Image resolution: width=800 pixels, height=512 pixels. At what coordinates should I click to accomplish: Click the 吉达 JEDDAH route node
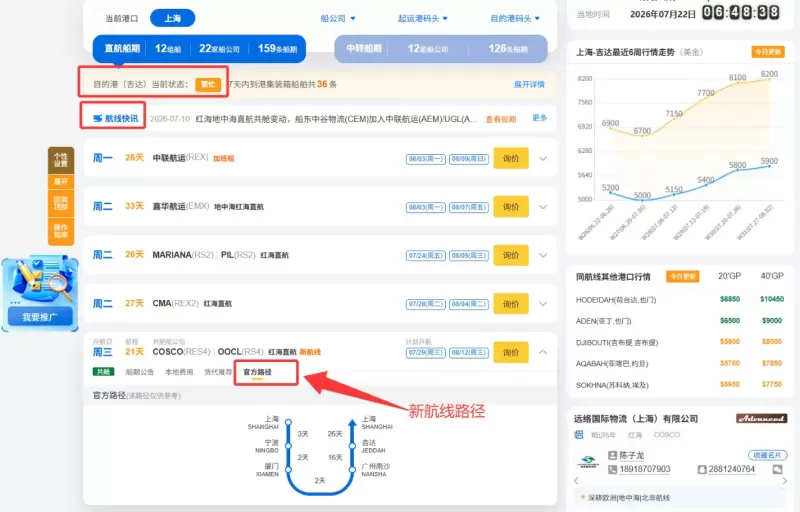pyautogui.click(x=352, y=446)
